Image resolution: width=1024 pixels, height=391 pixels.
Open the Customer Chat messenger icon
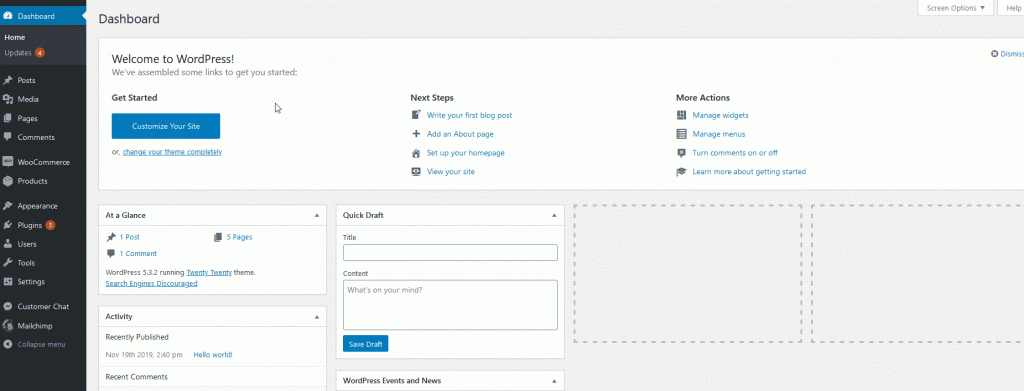point(8,306)
